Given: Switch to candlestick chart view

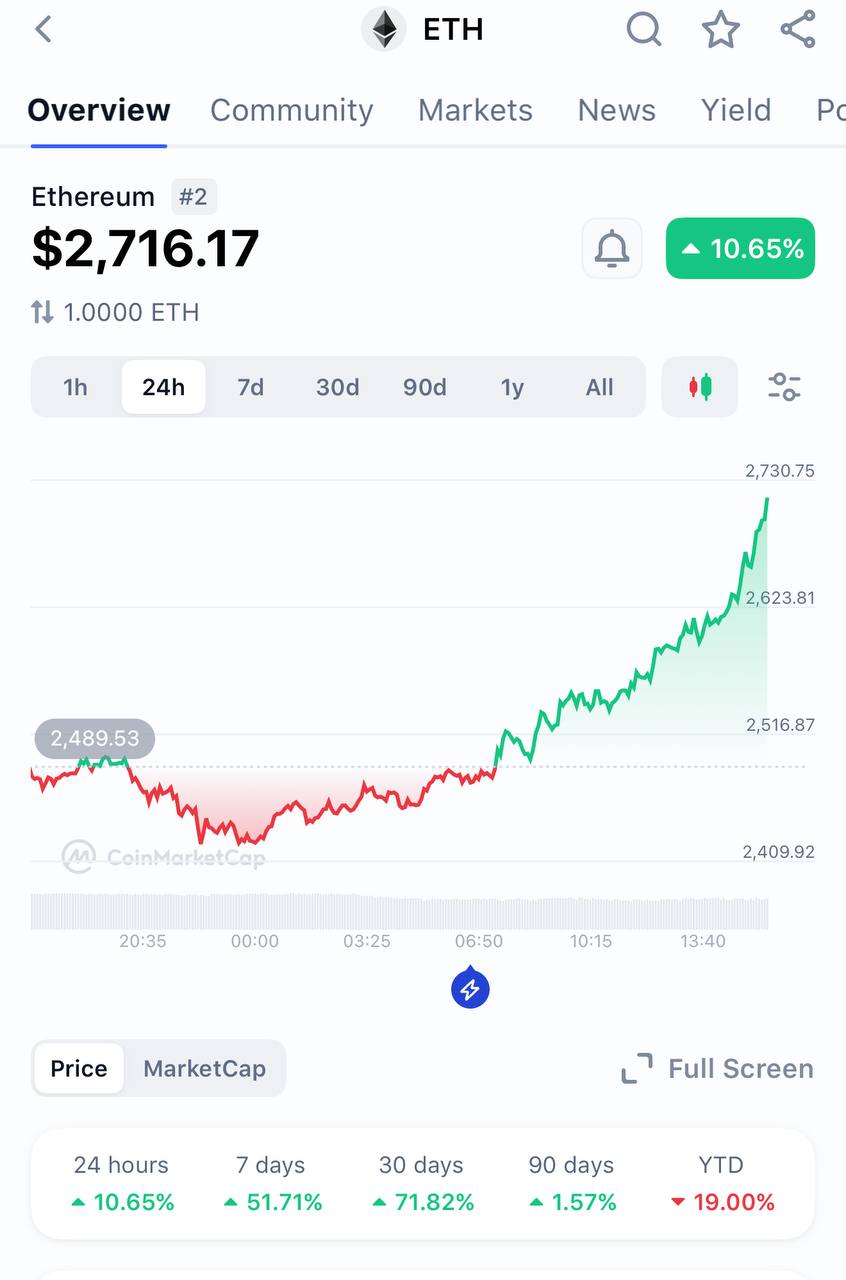Looking at the screenshot, I should tap(700, 387).
